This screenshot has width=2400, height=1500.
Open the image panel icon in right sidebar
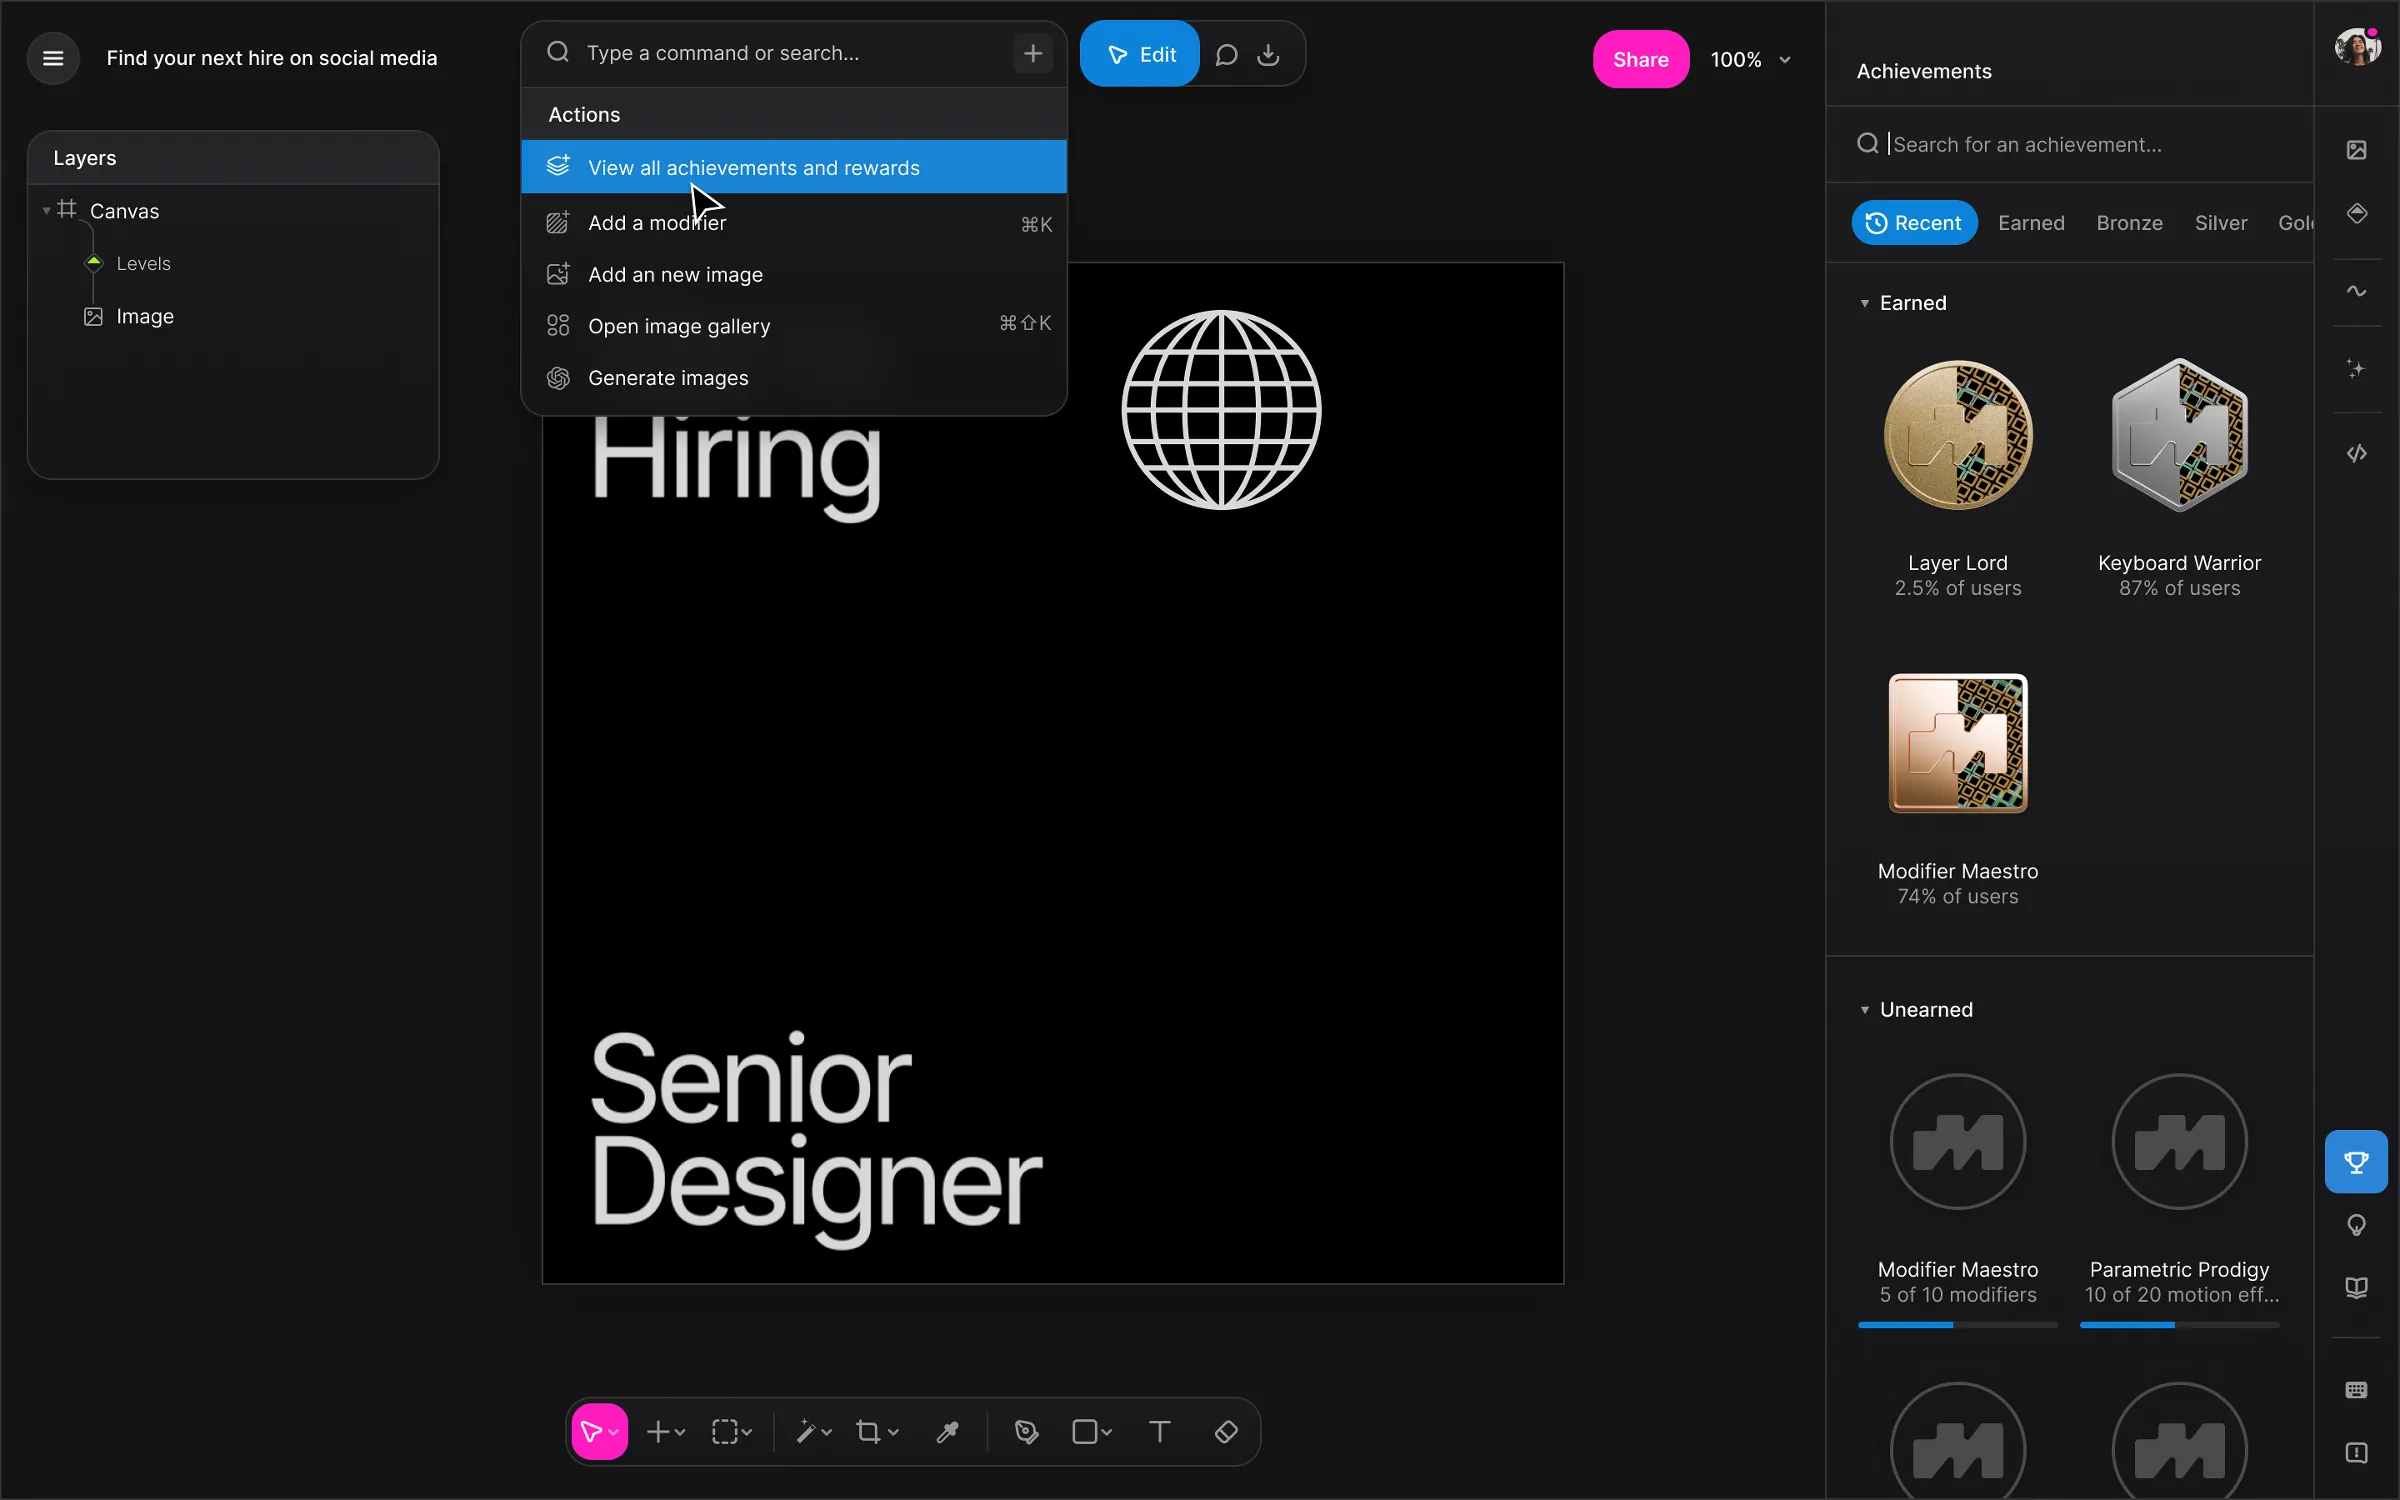(2357, 150)
